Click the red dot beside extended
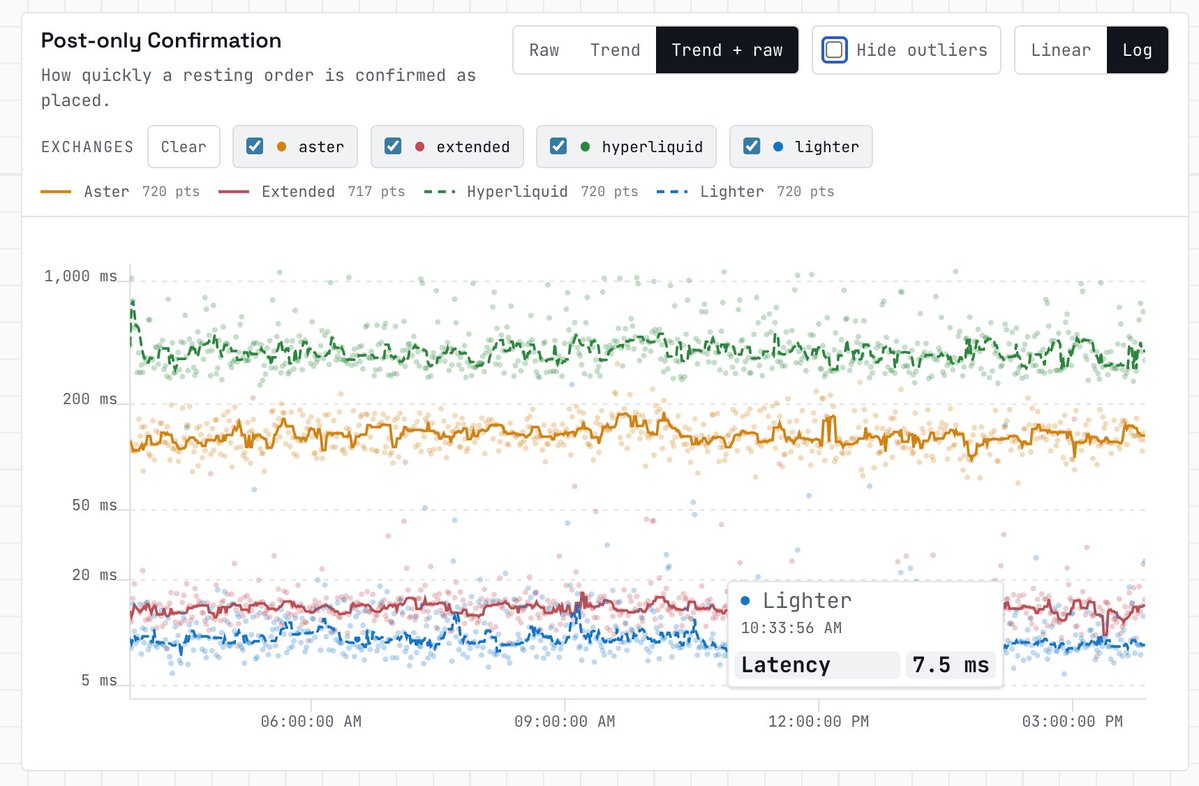Screen dimensions: 1199x786 (x=420, y=147)
